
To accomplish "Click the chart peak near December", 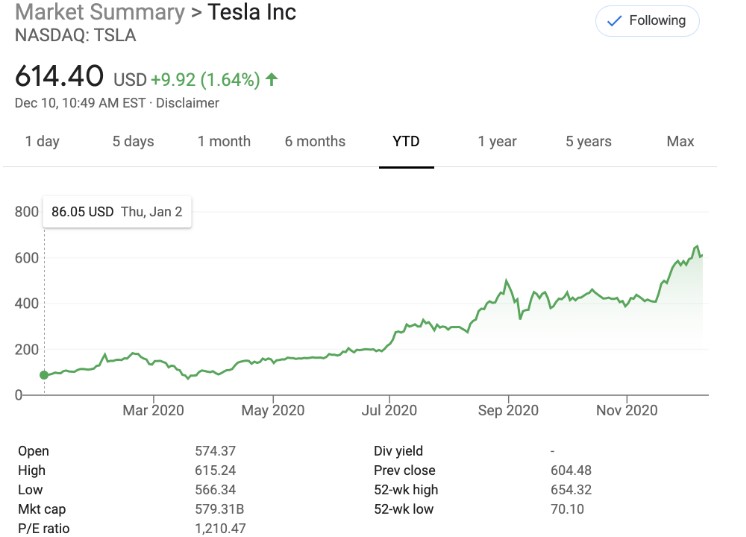I will click(697, 247).
